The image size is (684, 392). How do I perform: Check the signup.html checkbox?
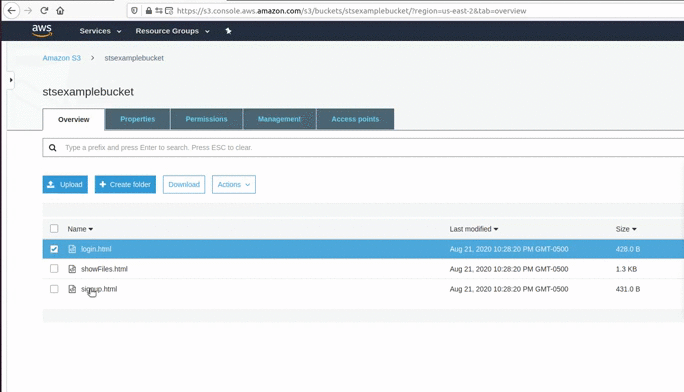tap(54, 289)
